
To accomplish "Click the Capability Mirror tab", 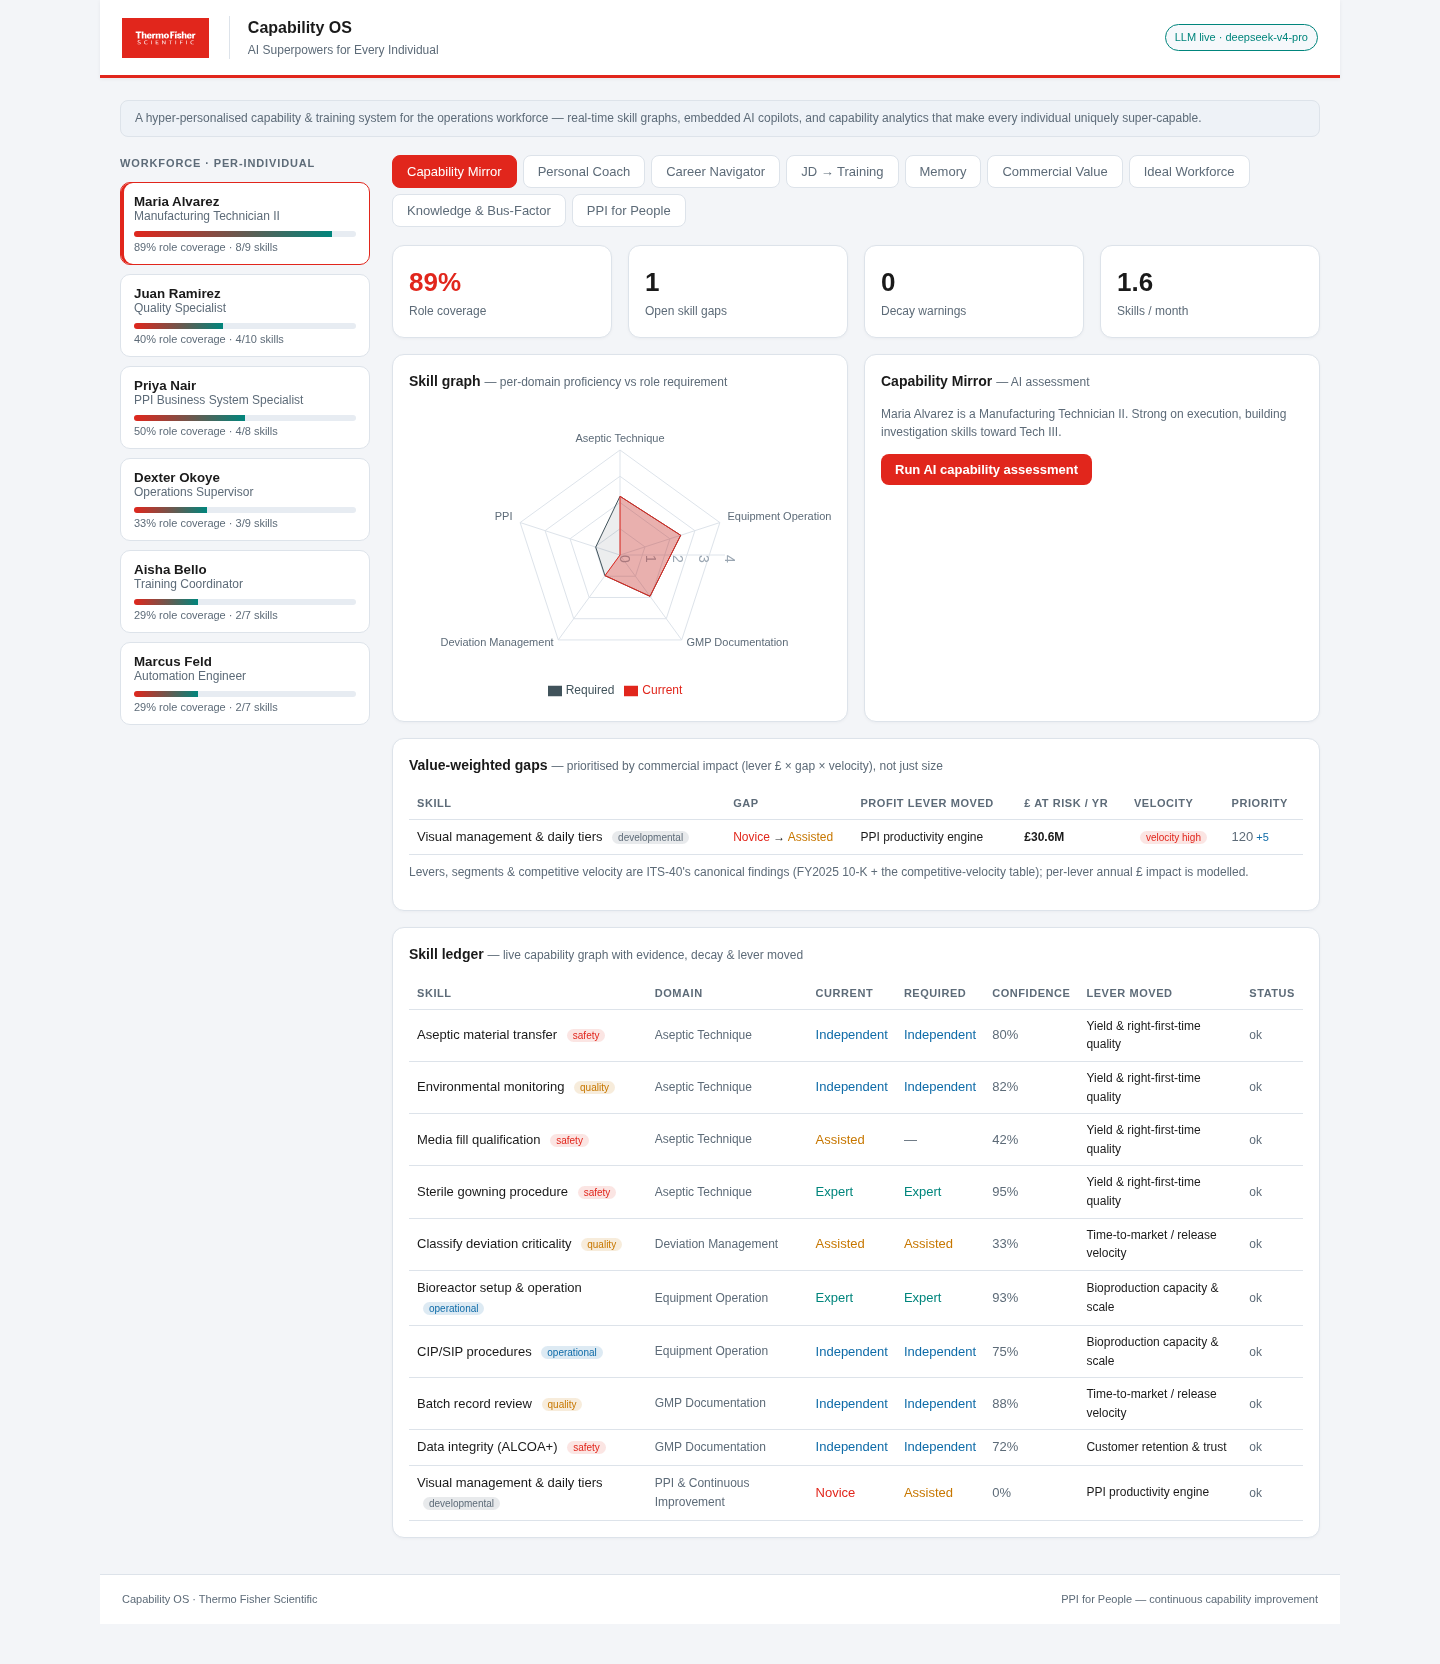I will point(454,172).
